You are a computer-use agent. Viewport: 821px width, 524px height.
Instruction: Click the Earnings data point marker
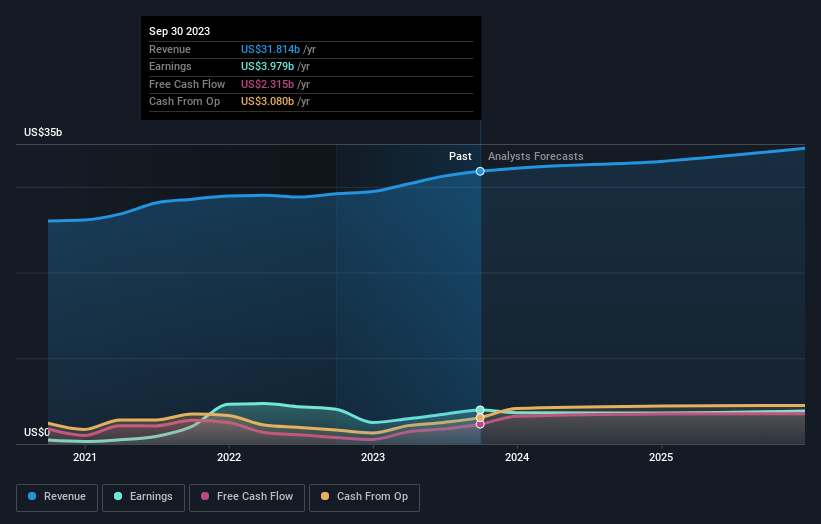pyautogui.click(x=480, y=410)
